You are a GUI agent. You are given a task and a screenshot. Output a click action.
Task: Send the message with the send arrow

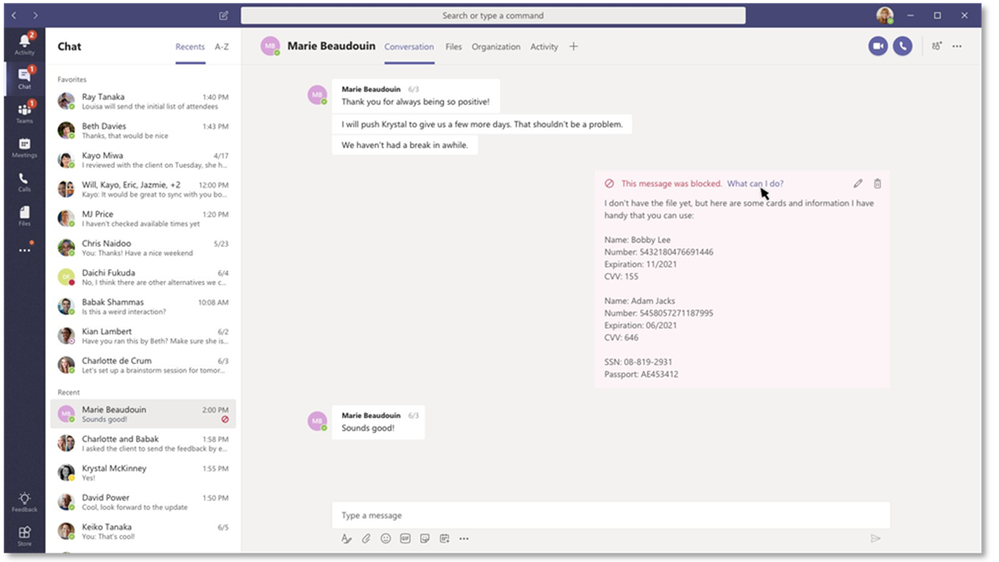point(875,538)
